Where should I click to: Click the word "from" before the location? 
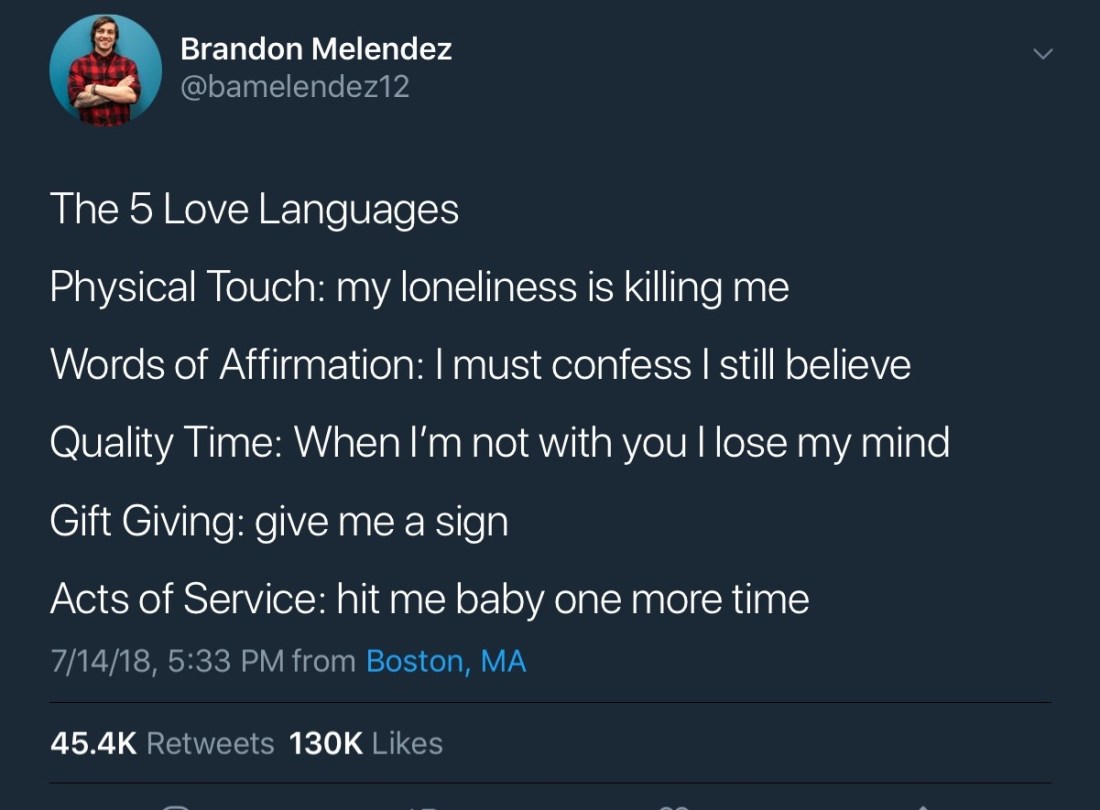click(323, 661)
